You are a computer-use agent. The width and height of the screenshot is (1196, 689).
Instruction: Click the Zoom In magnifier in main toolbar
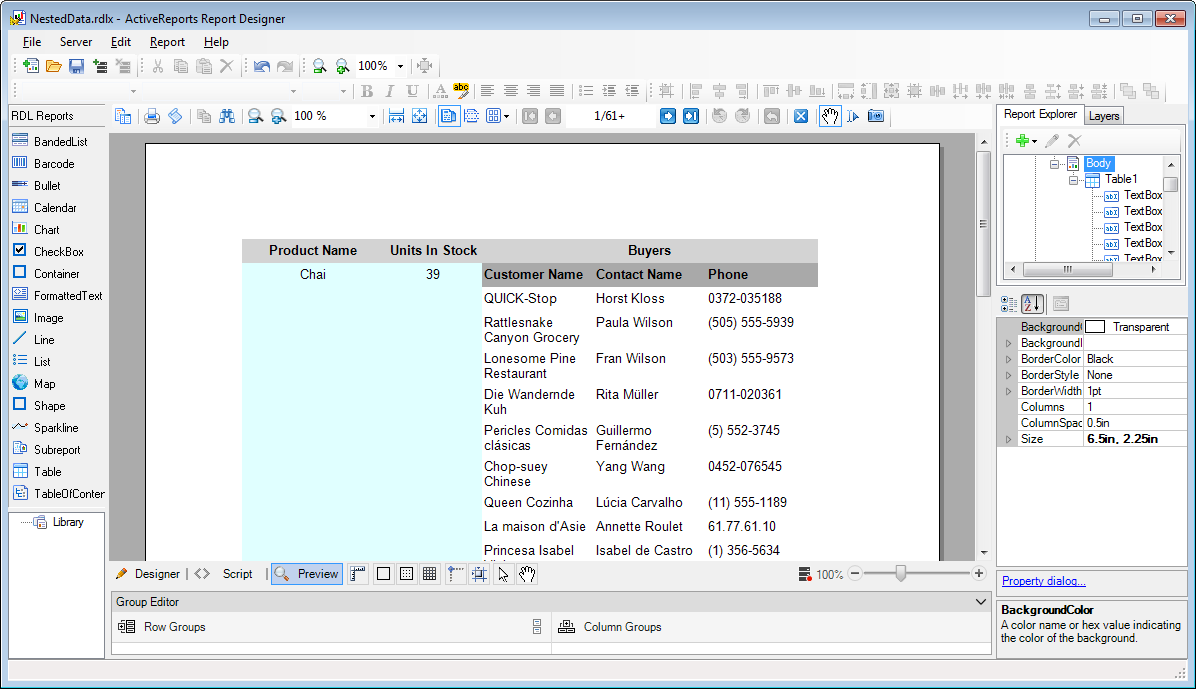coord(342,66)
